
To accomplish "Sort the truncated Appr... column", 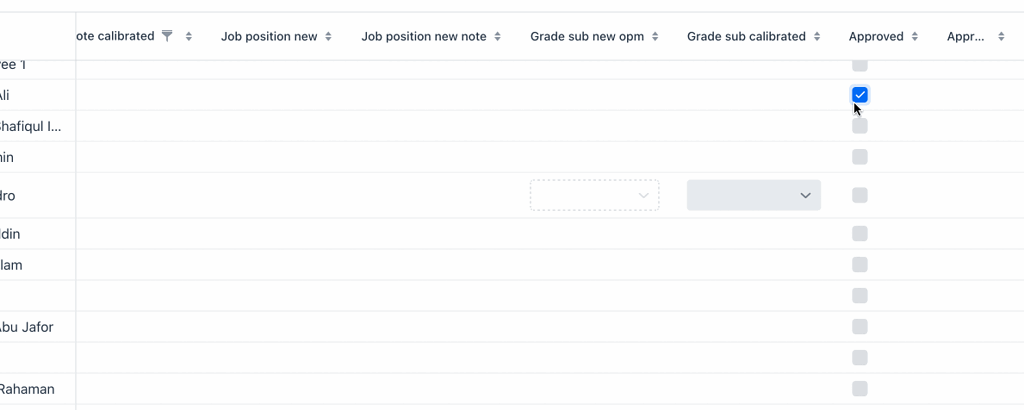I will [1001, 37].
